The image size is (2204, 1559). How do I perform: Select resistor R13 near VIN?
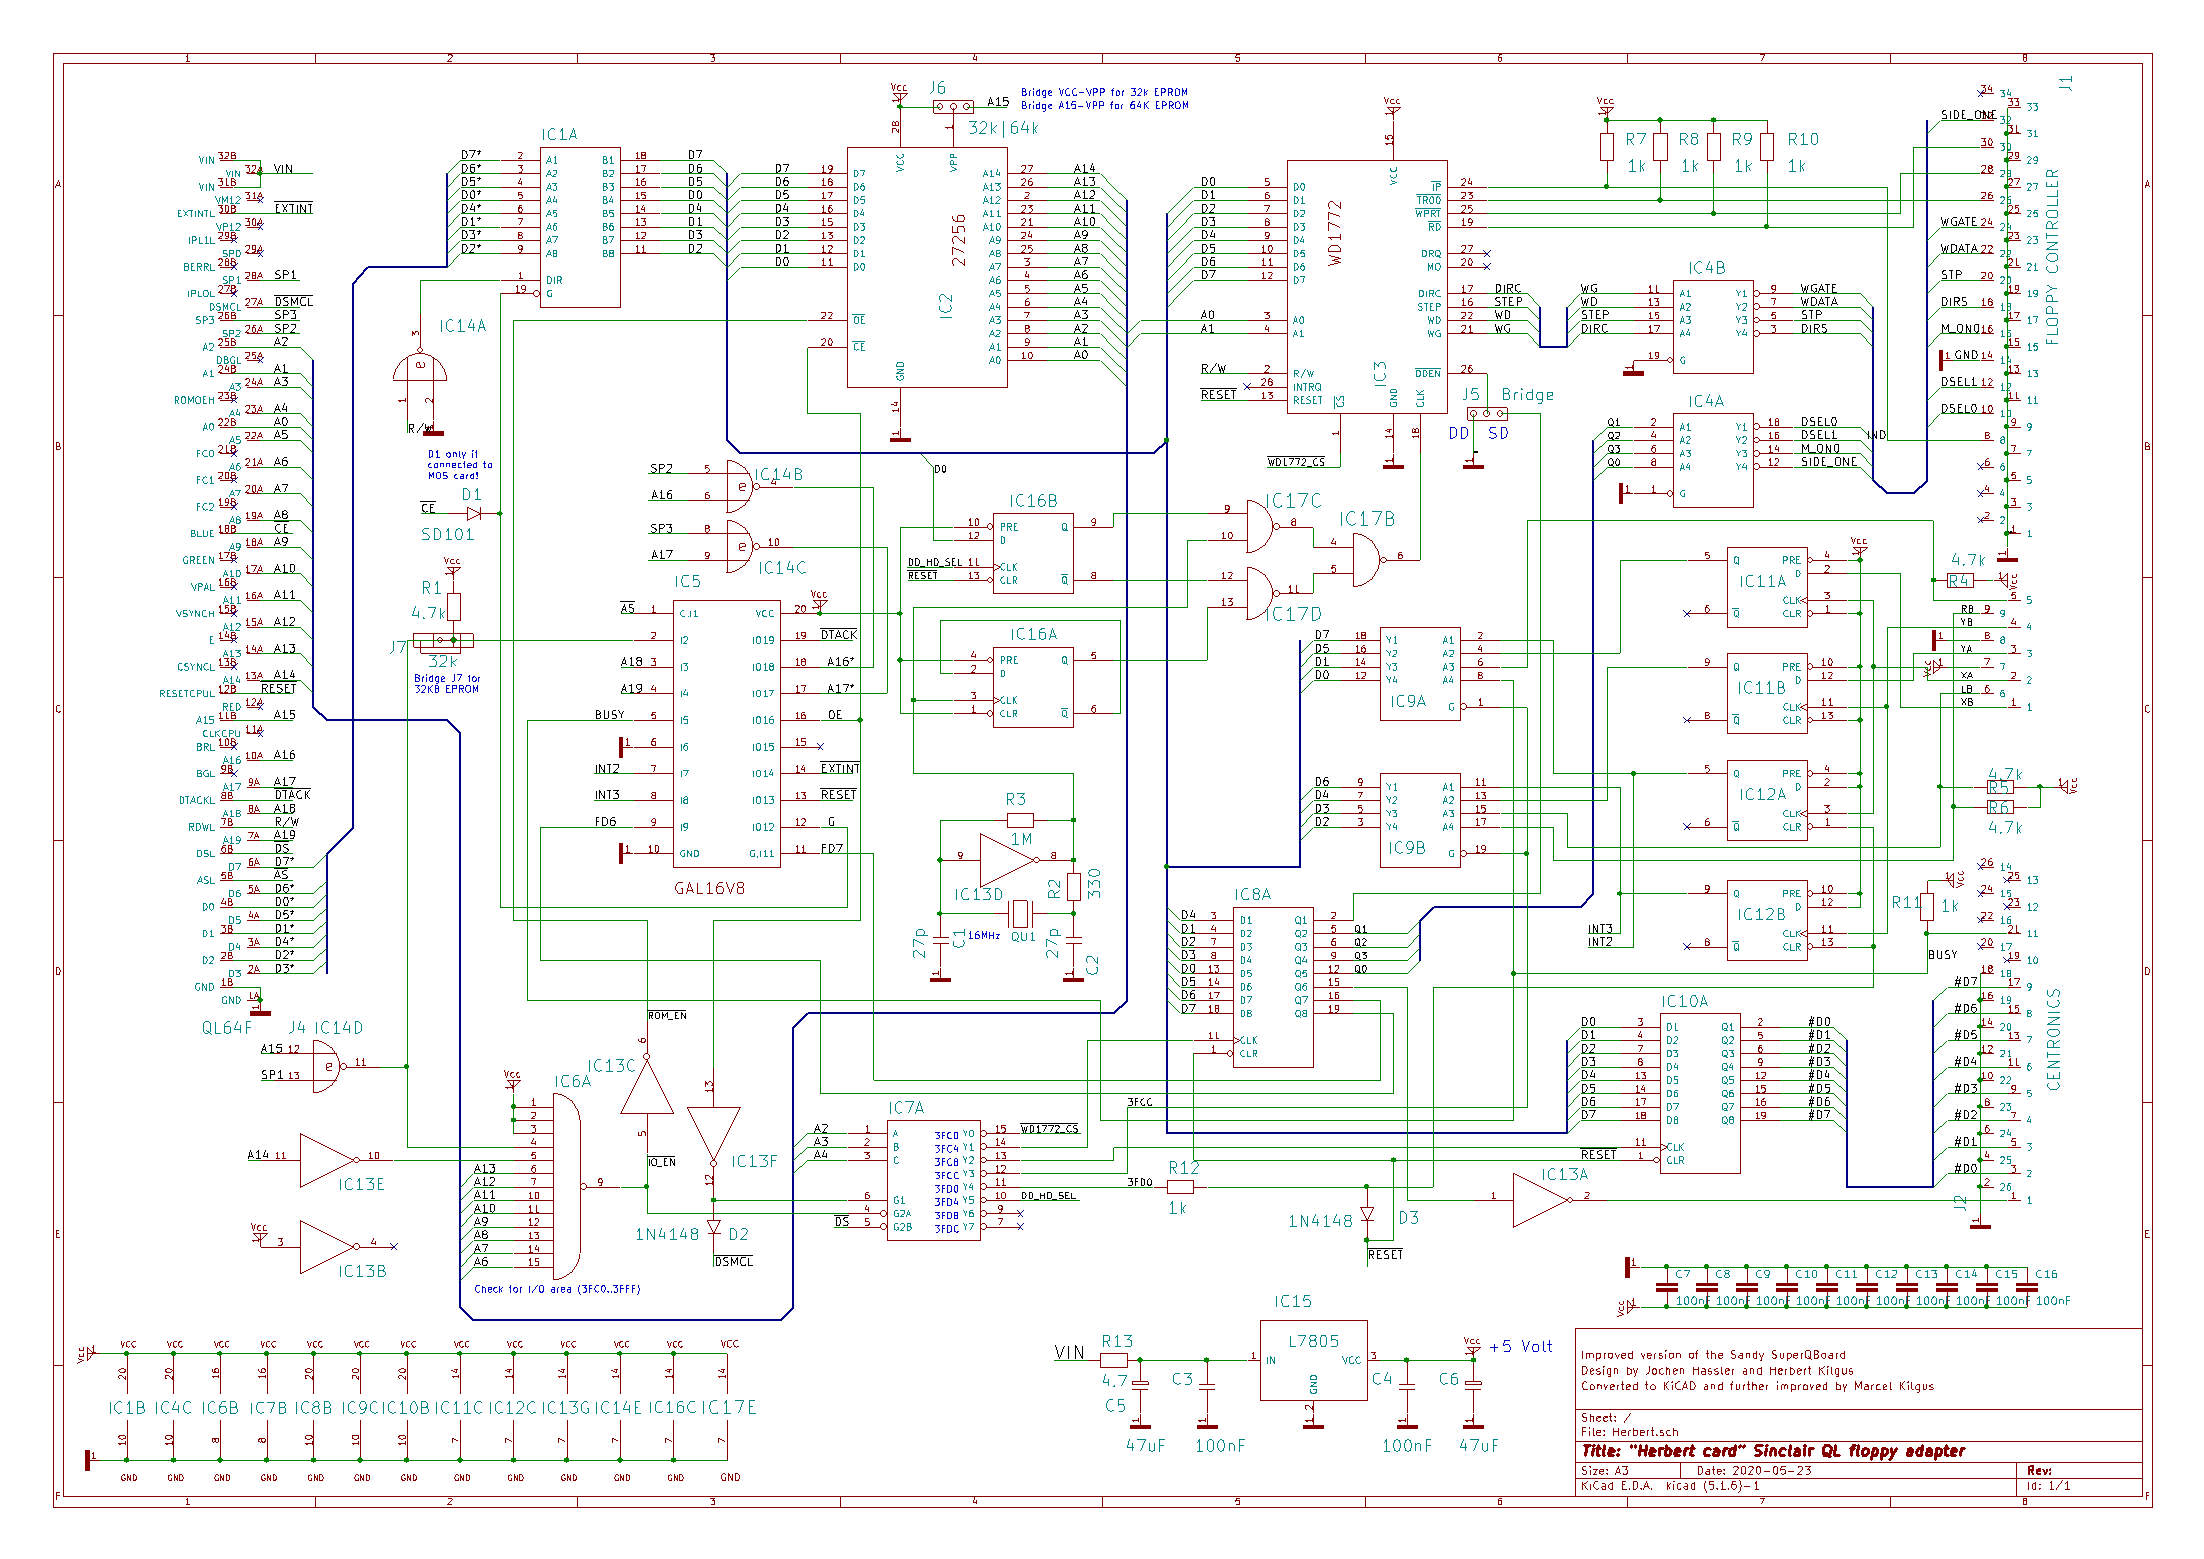1113,1360
